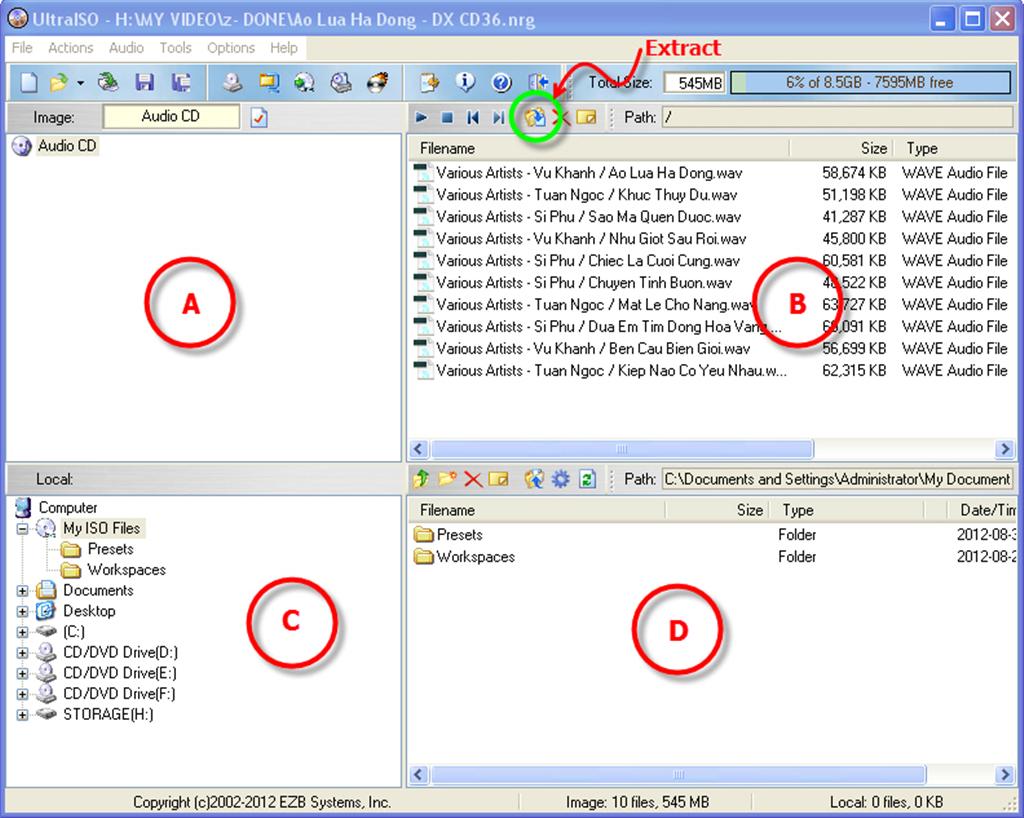Click the Exit door icon

(x=538, y=82)
